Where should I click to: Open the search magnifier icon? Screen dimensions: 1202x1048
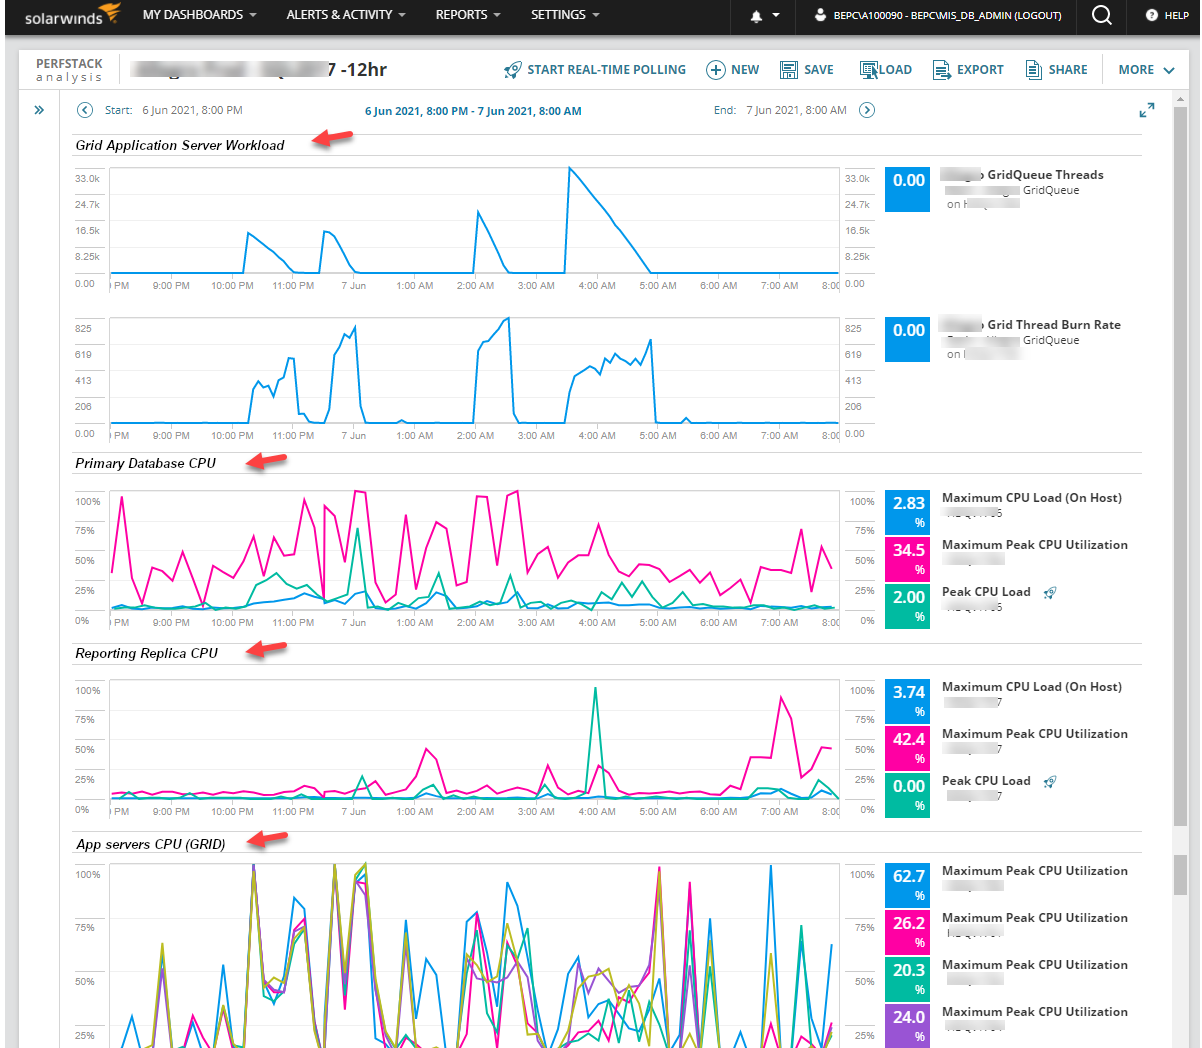click(1101, 15)
